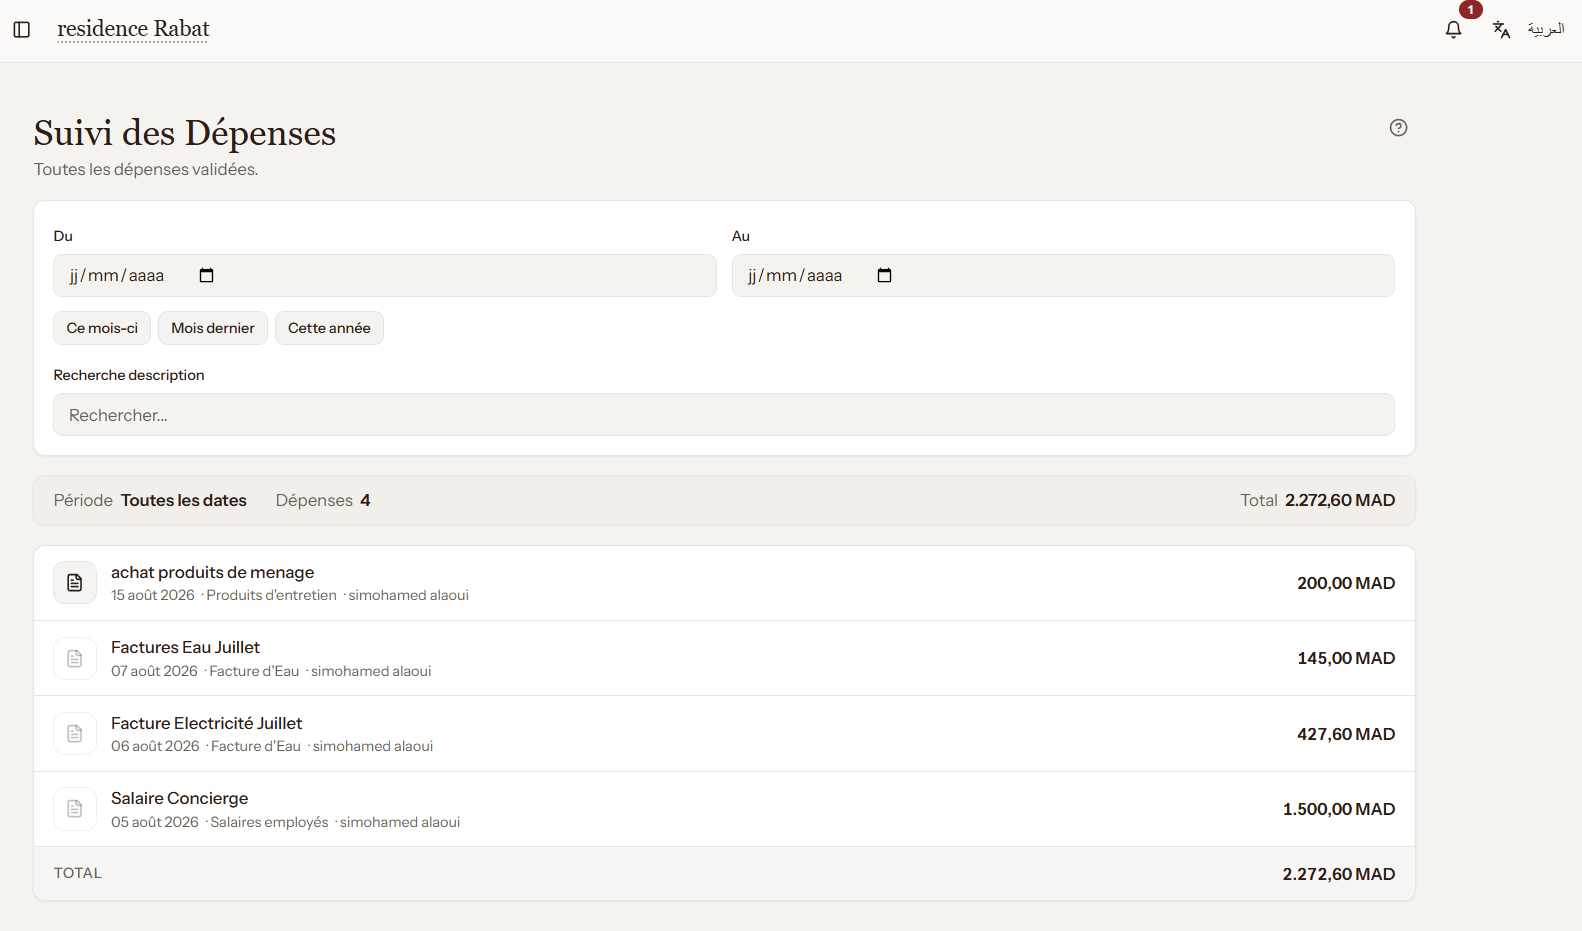Focus the Rechercher description field
The height and width of the screenshot is (931, 1582).
724,415
